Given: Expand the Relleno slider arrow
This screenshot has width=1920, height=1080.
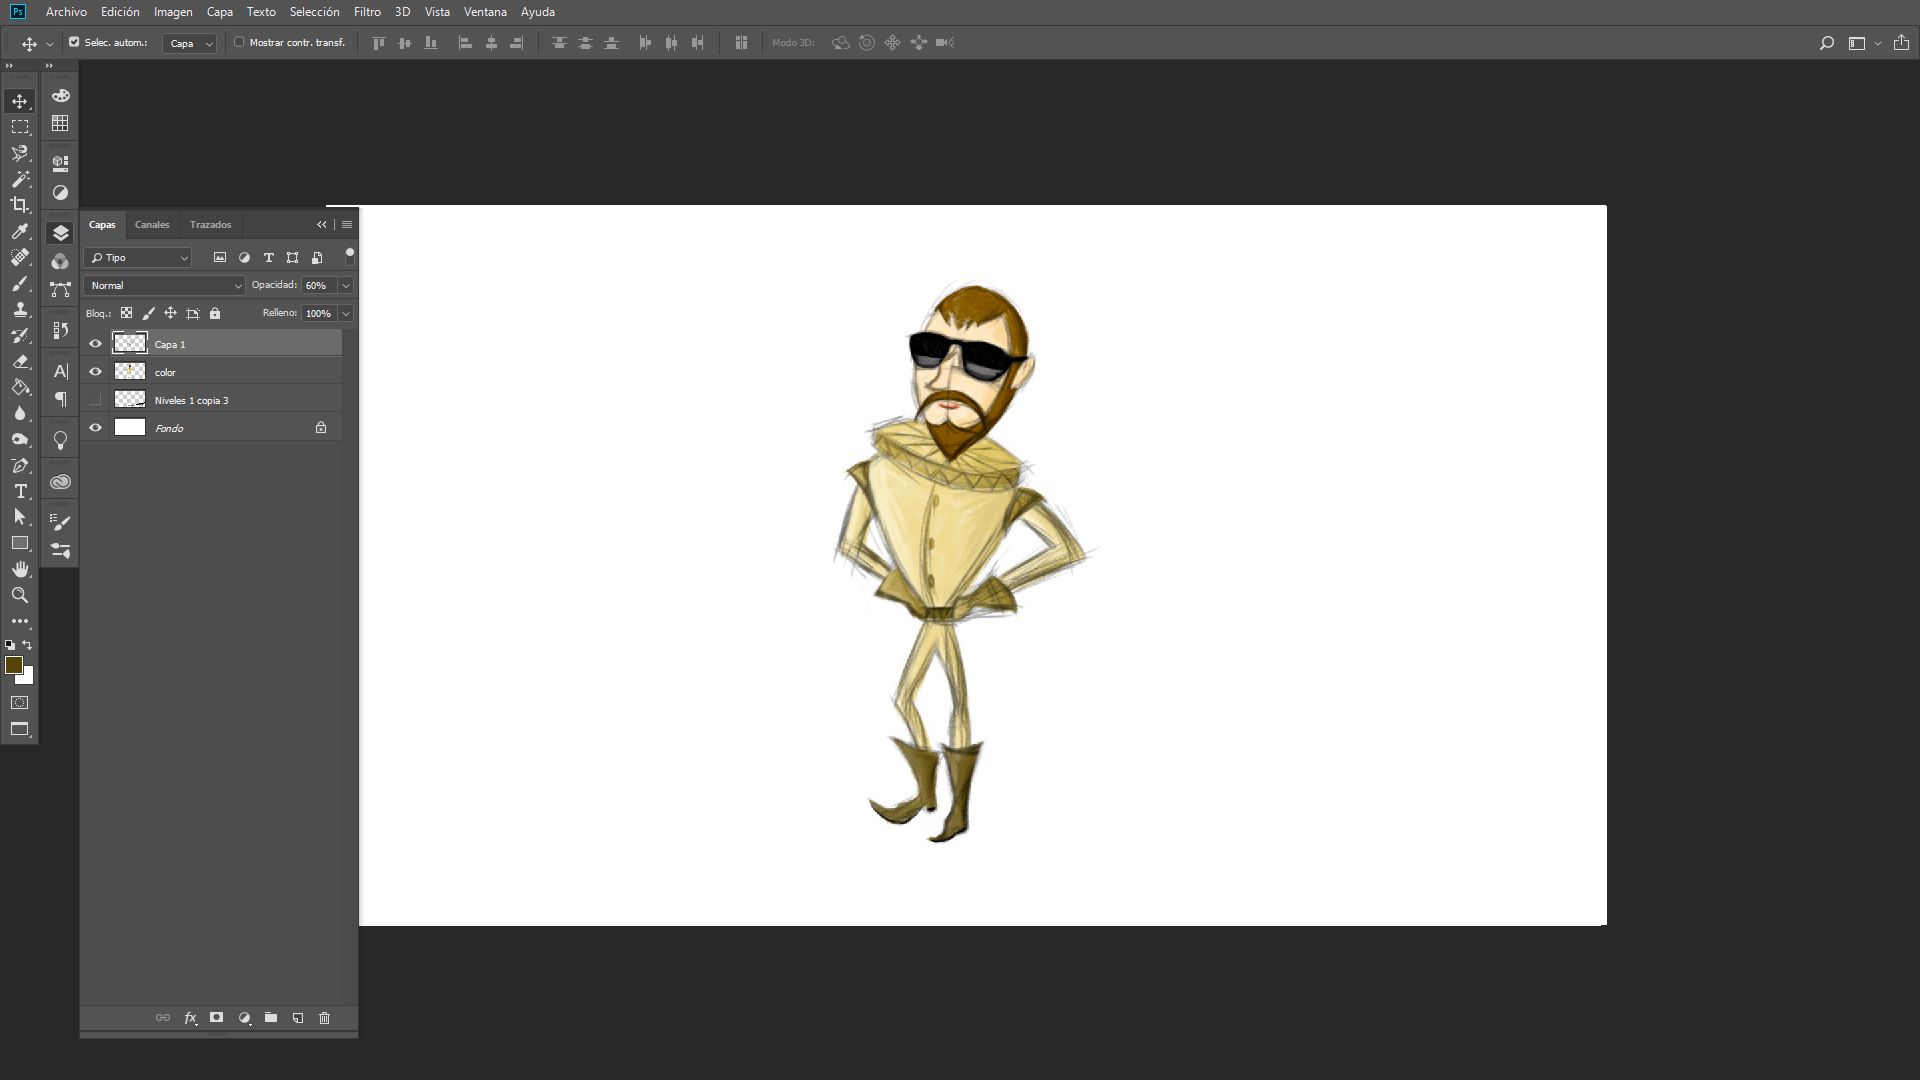Looking at the screenshot, I should [x=346, y=313].
